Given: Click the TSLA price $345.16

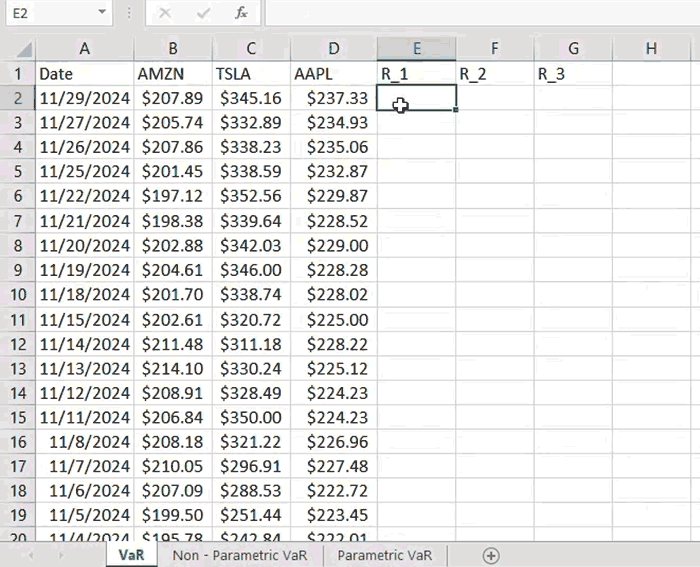Looking at the screenshot, I should [x=251, y=98].
